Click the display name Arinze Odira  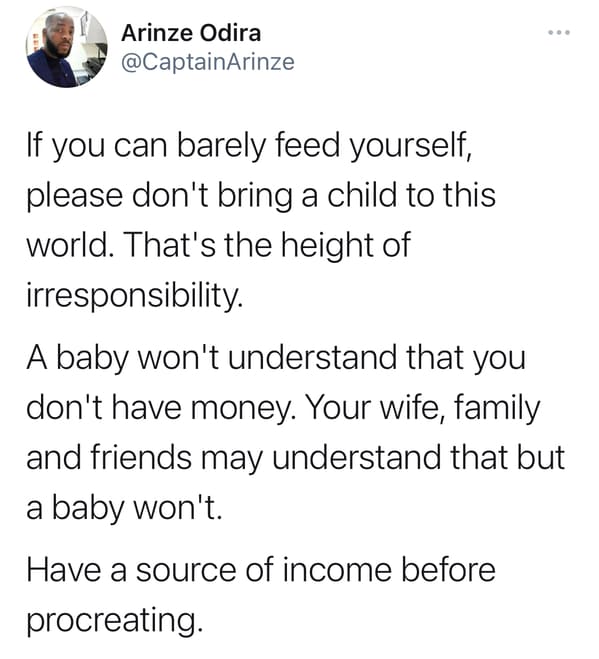pos(191,33)
